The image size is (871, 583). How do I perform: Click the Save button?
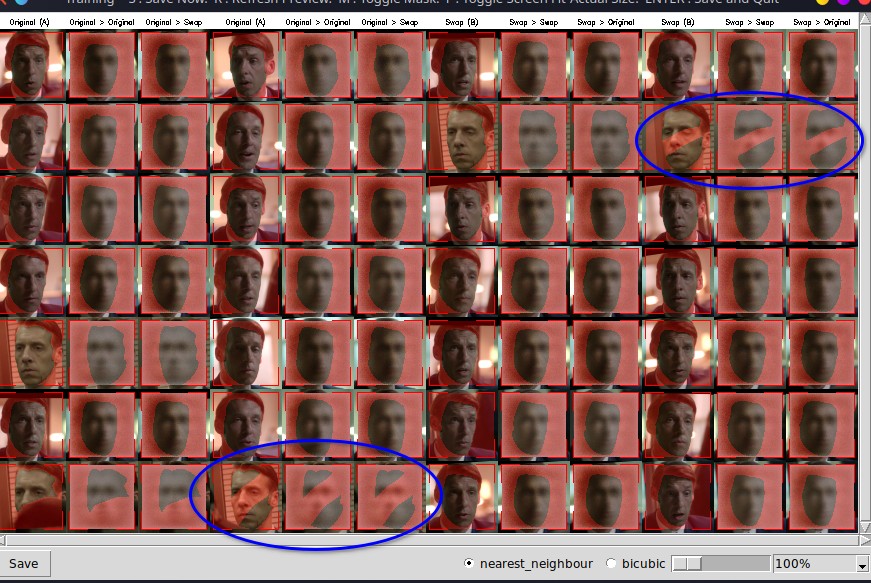[25, 564]
